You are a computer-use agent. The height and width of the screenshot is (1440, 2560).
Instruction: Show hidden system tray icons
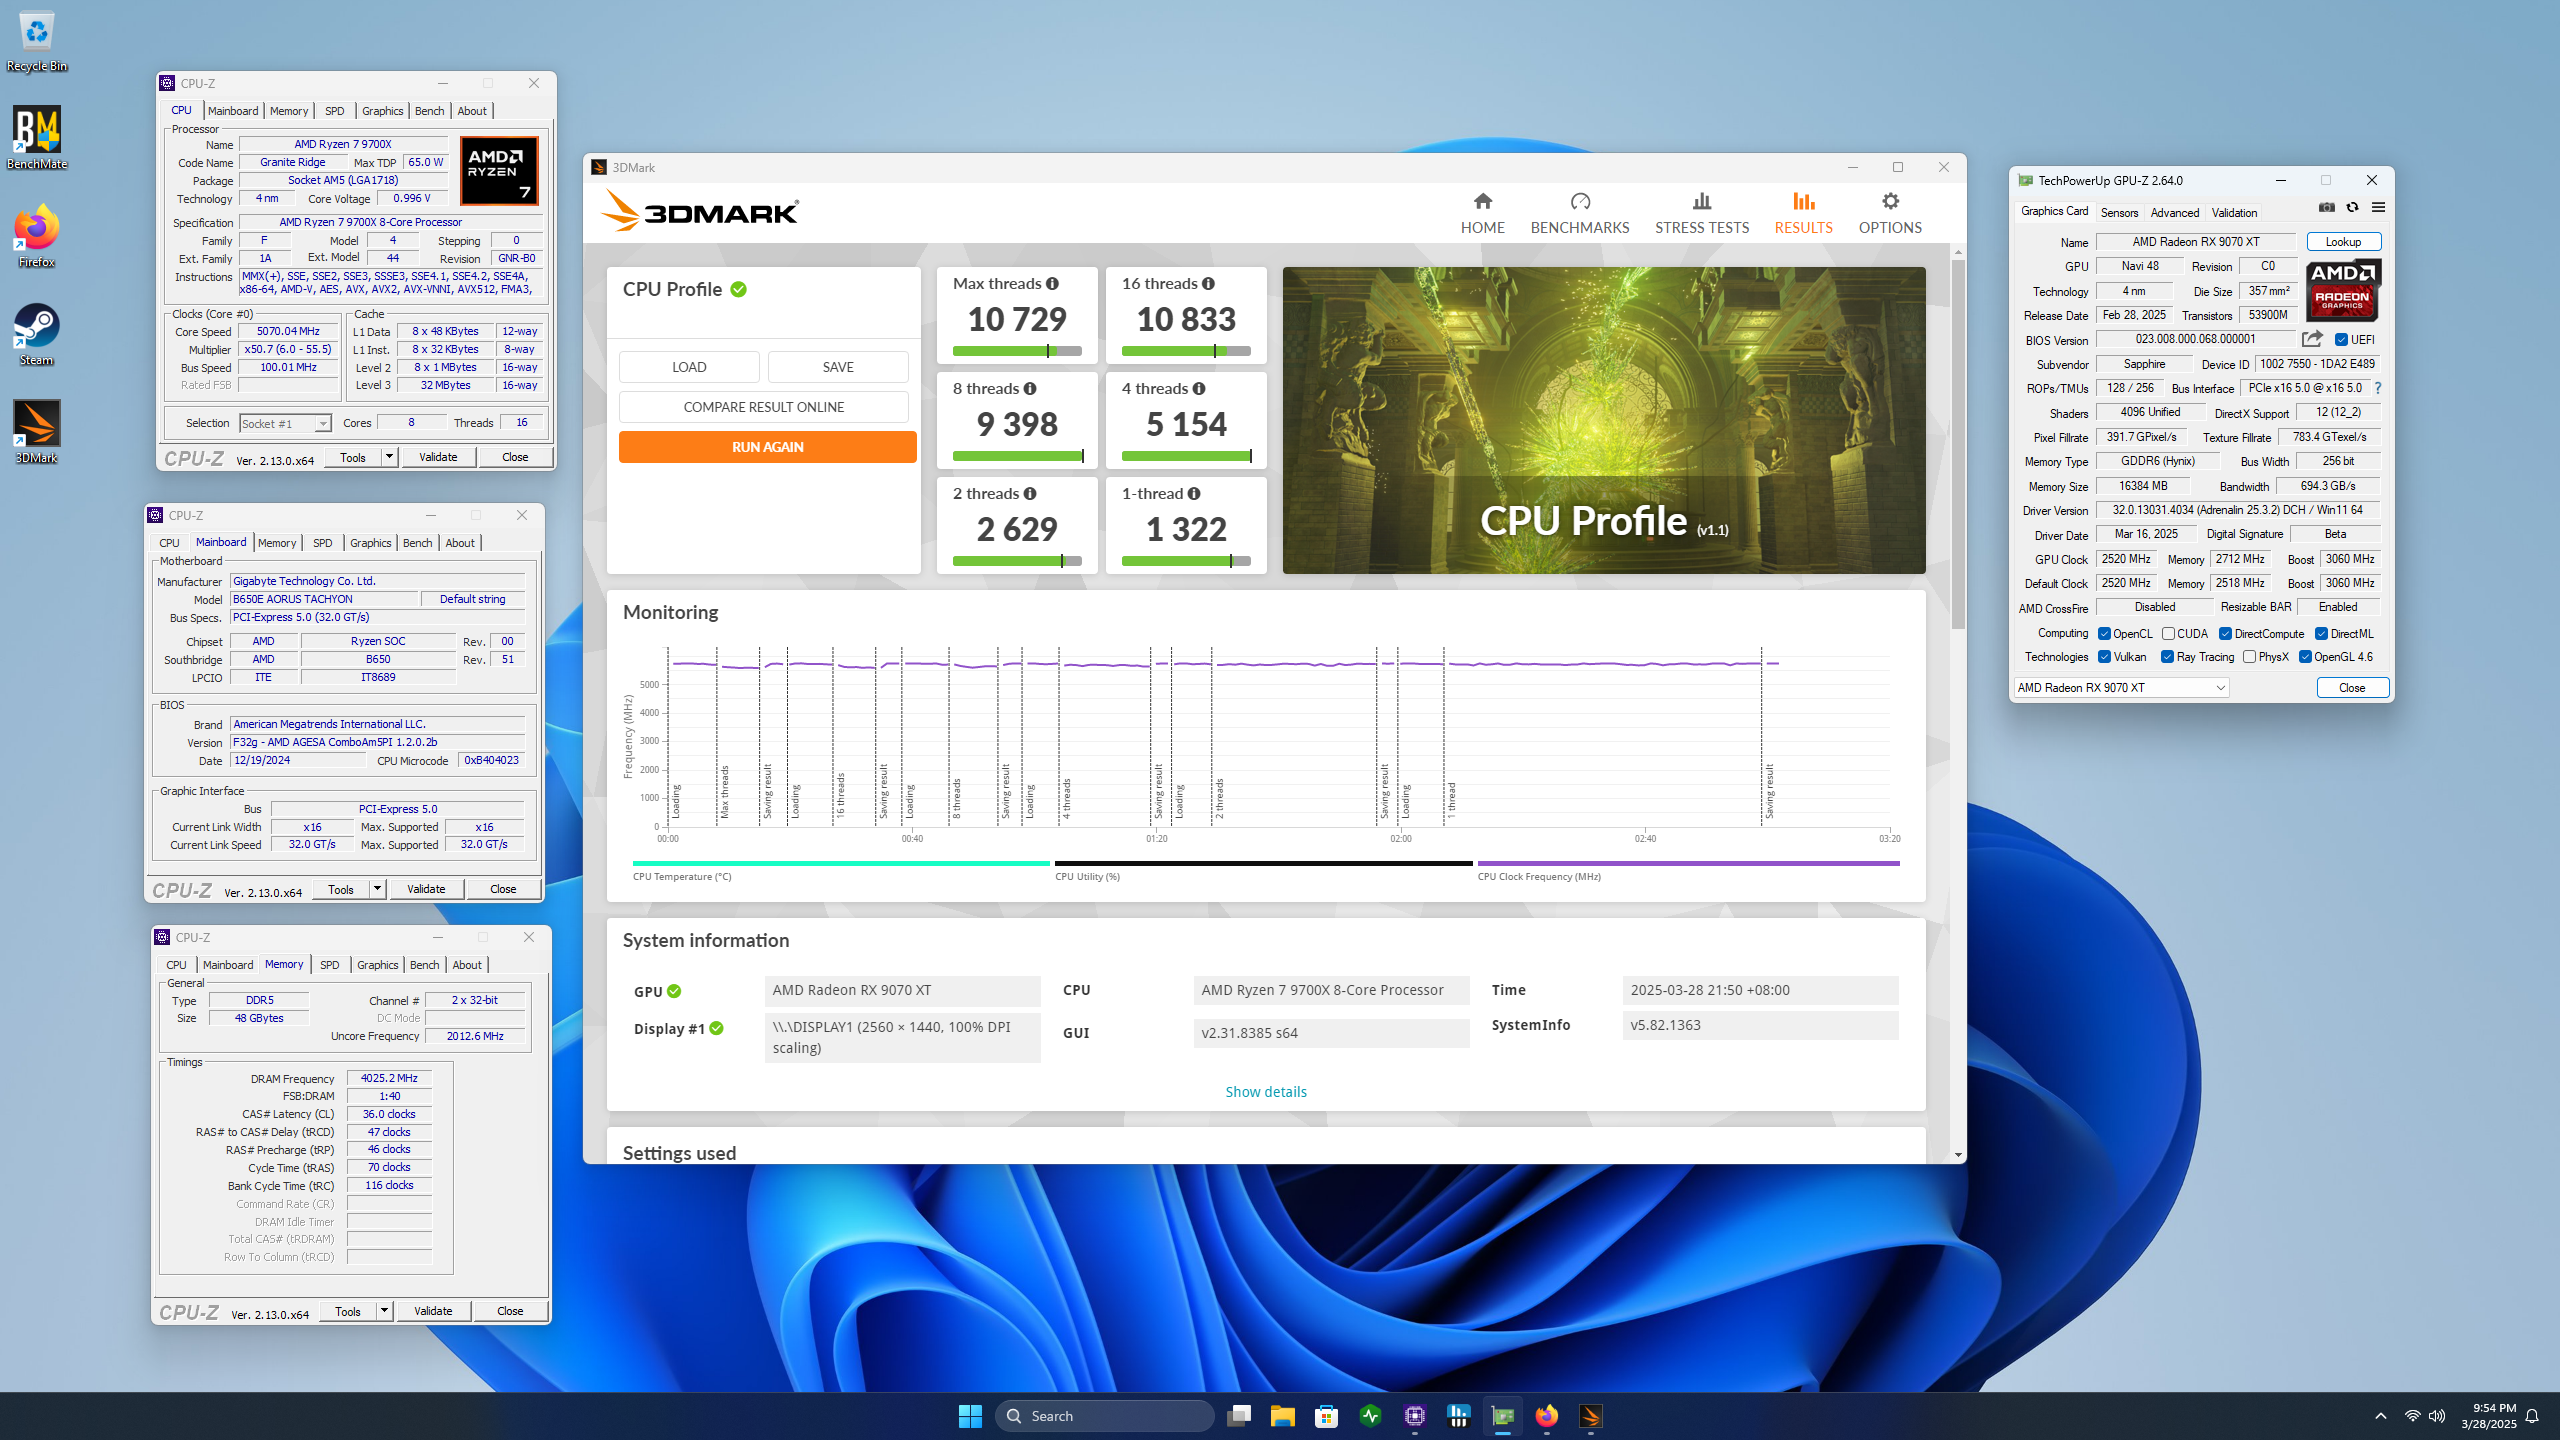click(2381, 1416)
